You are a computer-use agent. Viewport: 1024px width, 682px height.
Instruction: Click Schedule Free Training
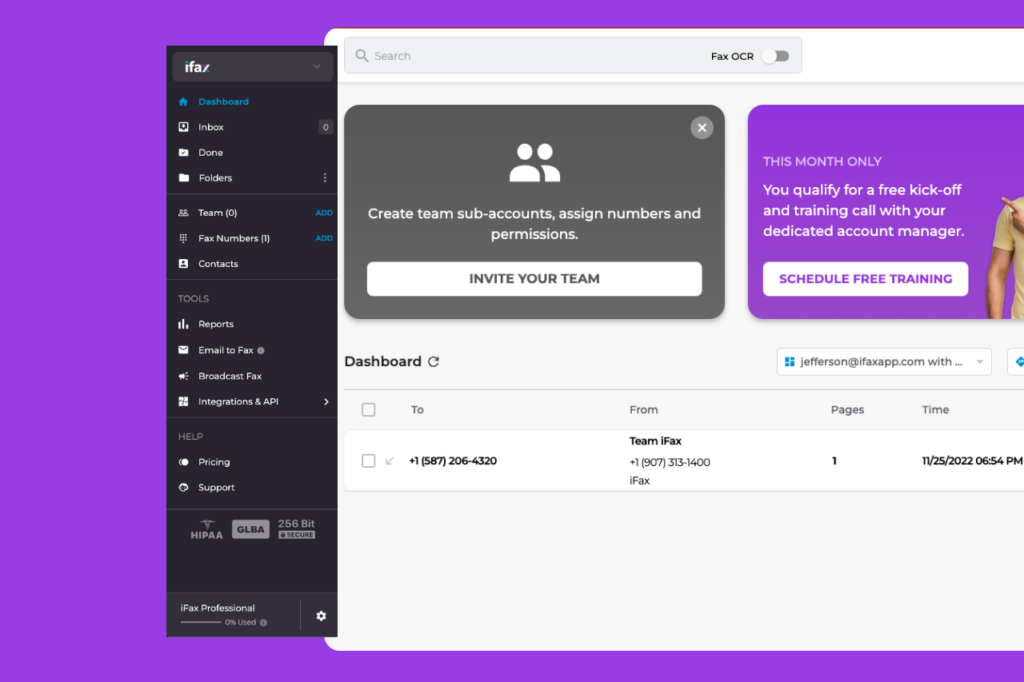[865, 279]
